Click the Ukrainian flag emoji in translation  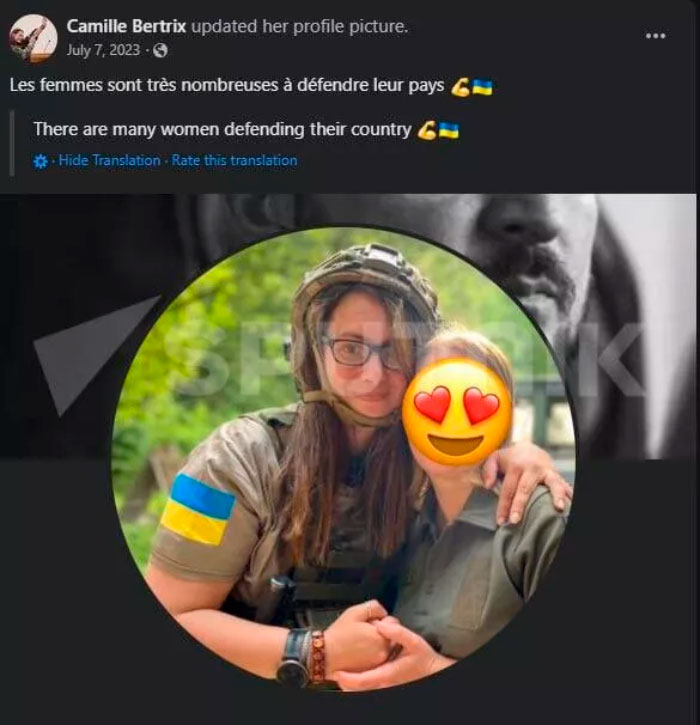point(449,130)
